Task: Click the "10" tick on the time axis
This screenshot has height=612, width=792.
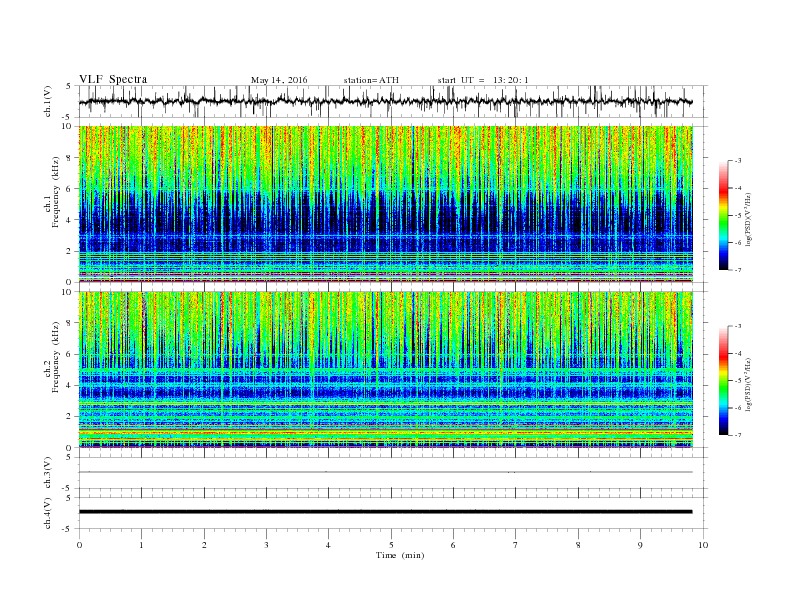Action: 703,545
